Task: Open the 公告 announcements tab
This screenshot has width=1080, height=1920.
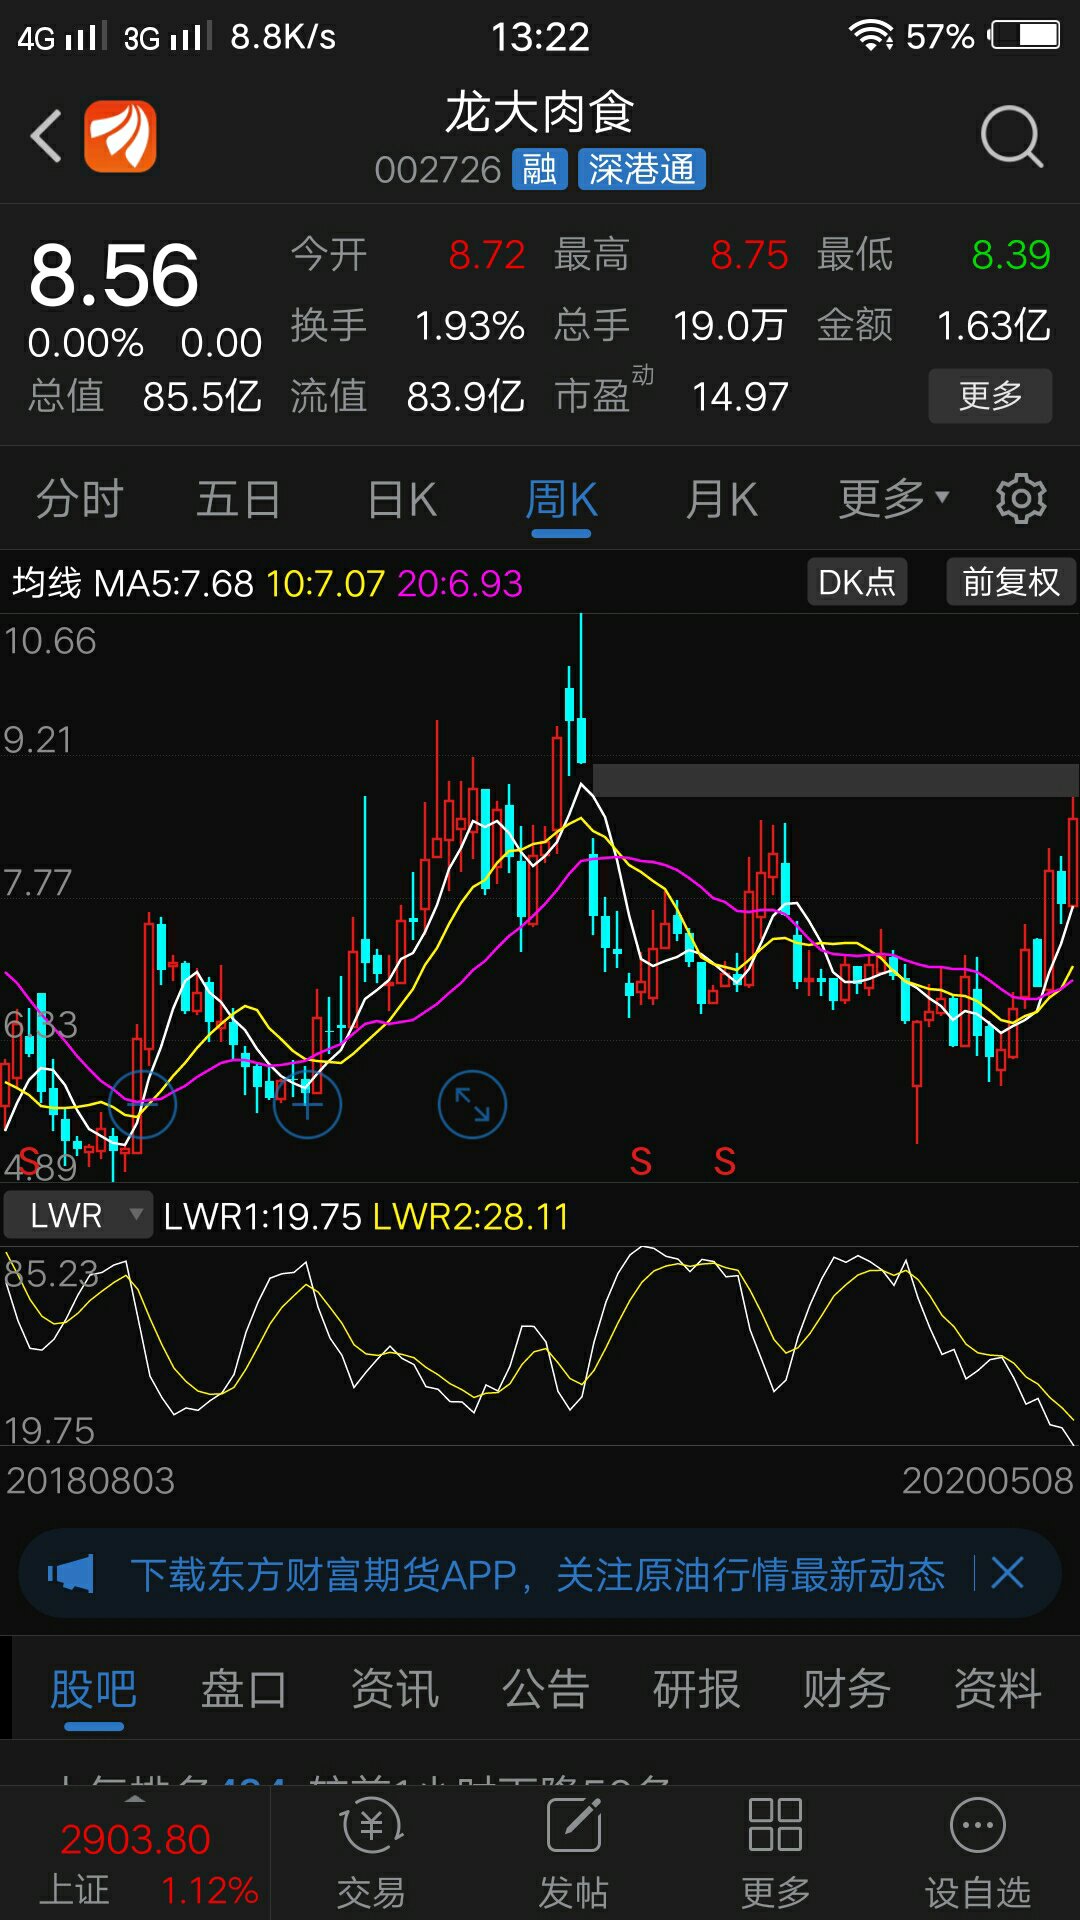Action: [545, 1689]
